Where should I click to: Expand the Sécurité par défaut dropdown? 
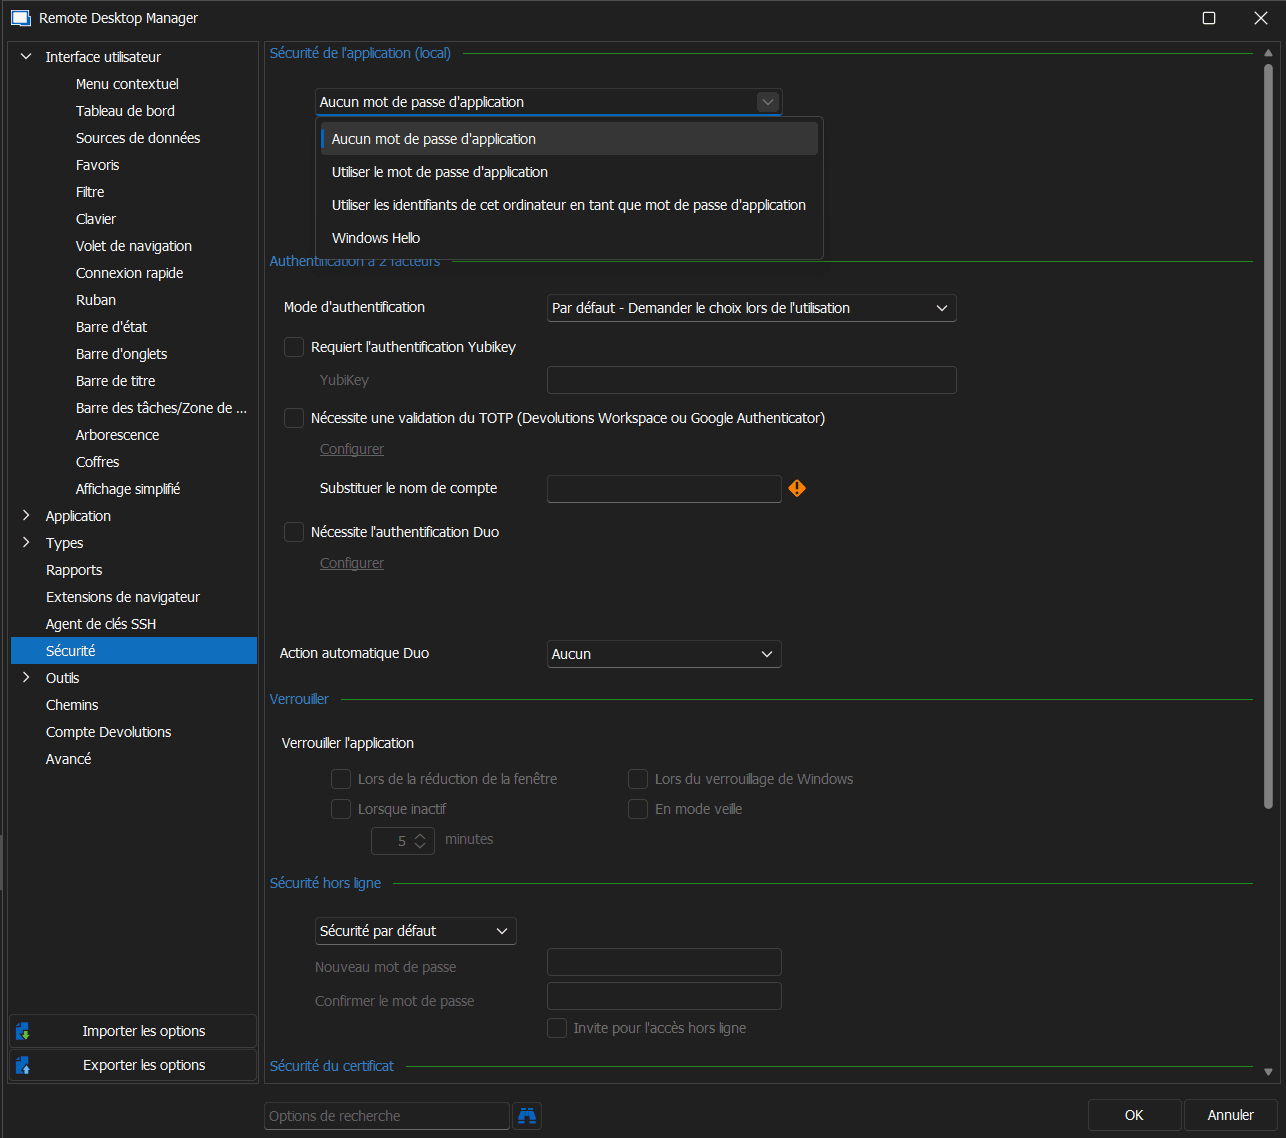click(x=415, y=931)
